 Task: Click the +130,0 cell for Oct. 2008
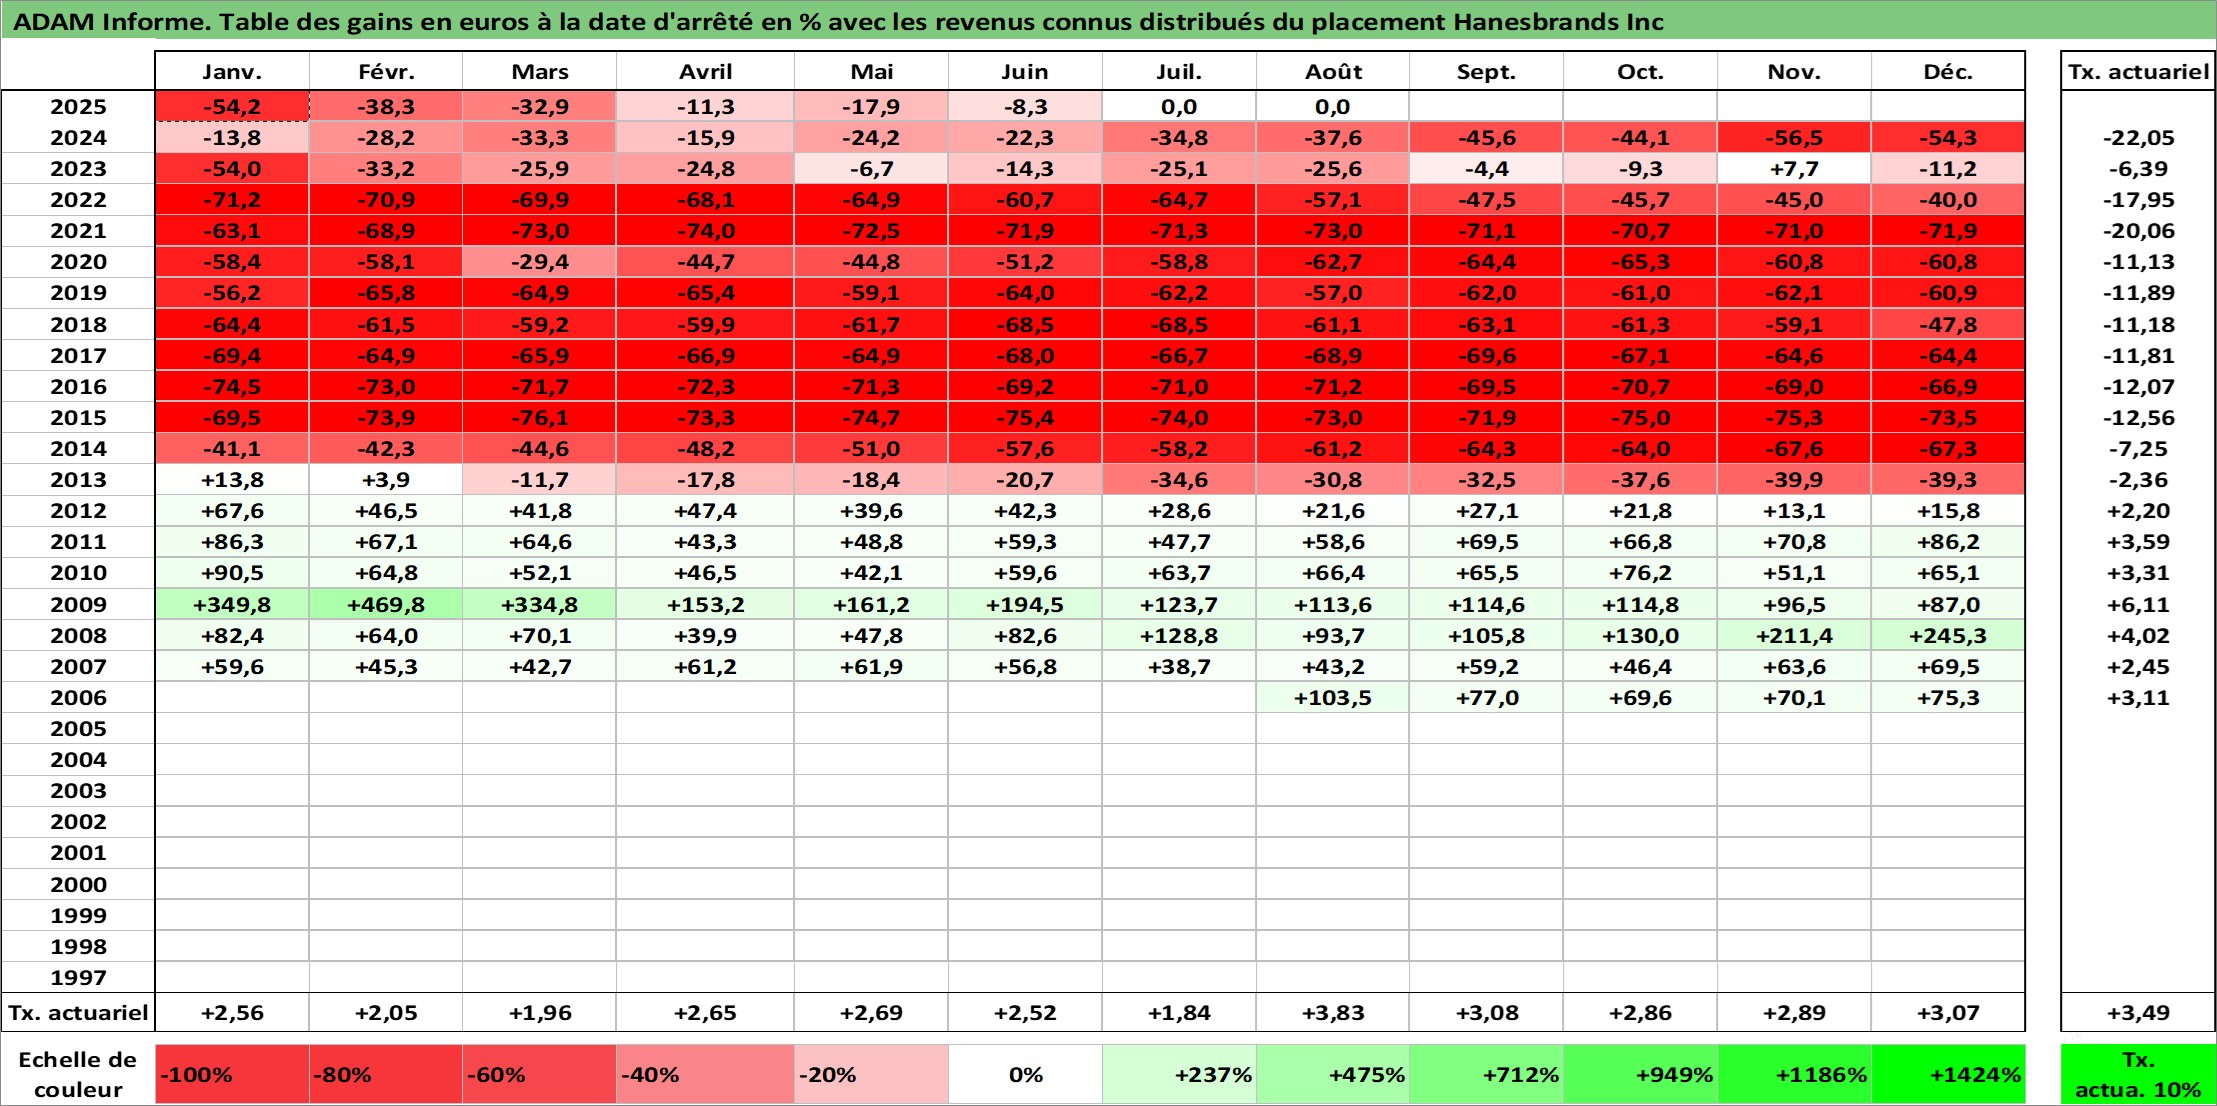pyautogui.click(x=1640, y=635)
